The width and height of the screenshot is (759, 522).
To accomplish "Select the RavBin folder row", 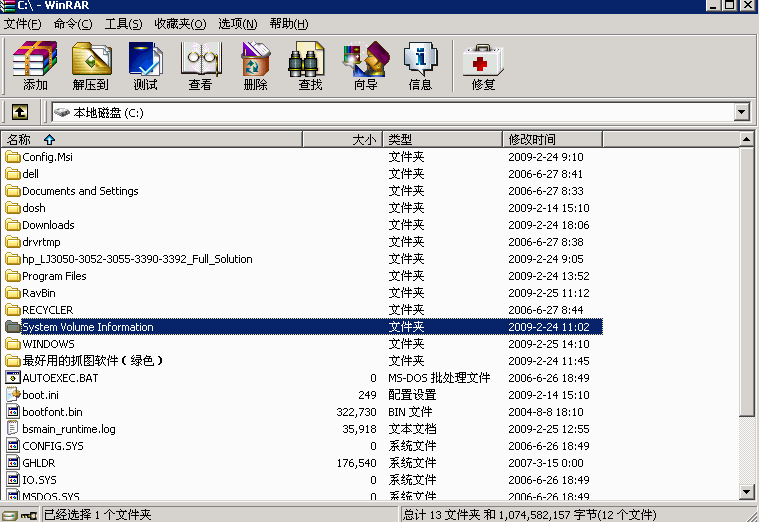I will coord(302,293).
